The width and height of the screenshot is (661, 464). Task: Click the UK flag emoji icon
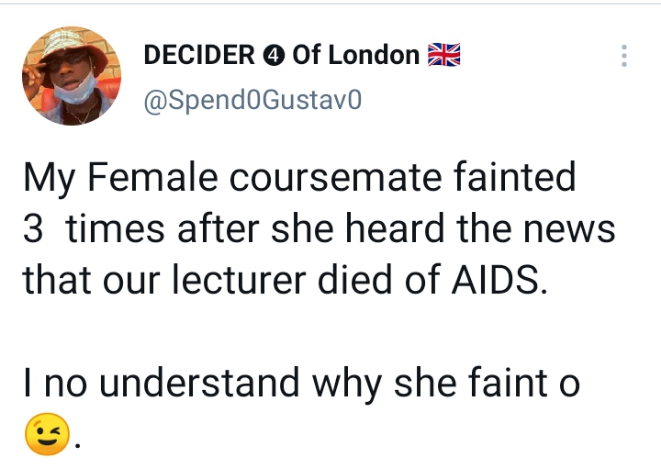(443, 55)
